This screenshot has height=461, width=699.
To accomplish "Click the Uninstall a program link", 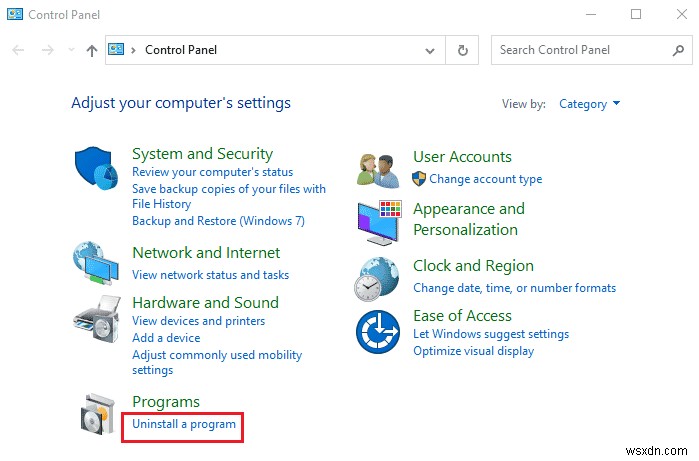I will pyautogui.click(x=184, y=424).
